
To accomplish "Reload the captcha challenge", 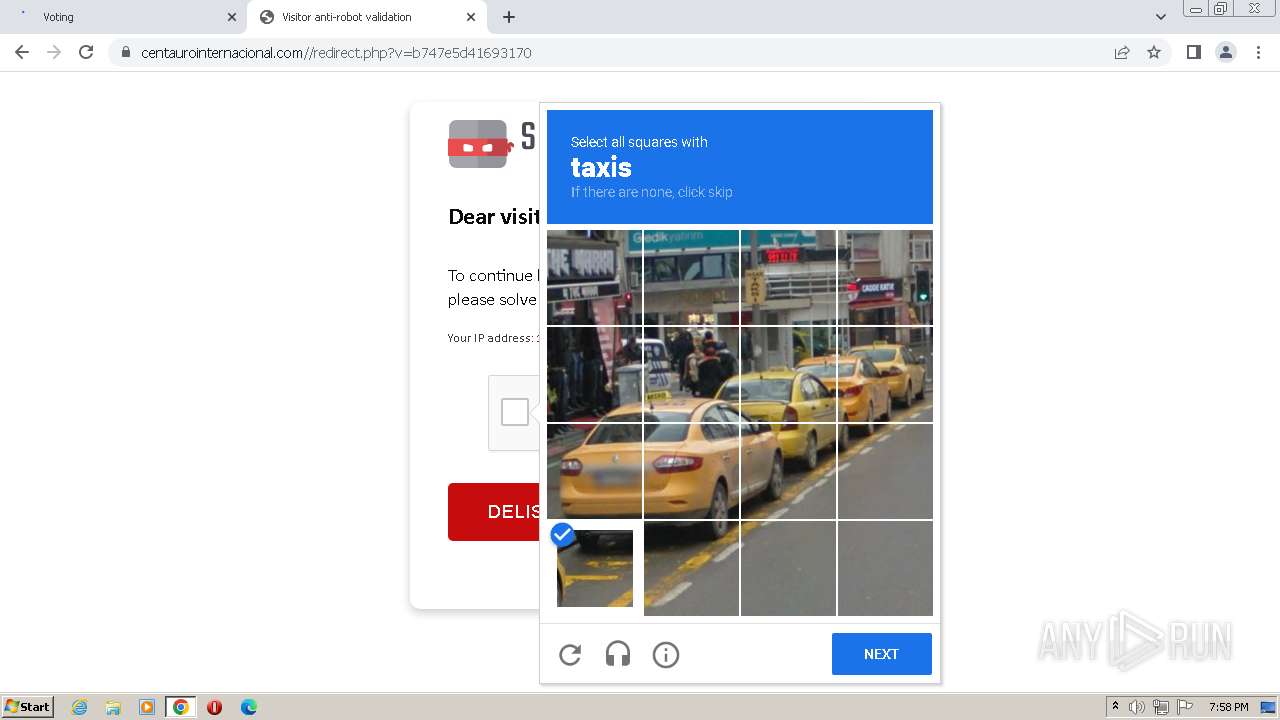I will [x=570, y=654].
